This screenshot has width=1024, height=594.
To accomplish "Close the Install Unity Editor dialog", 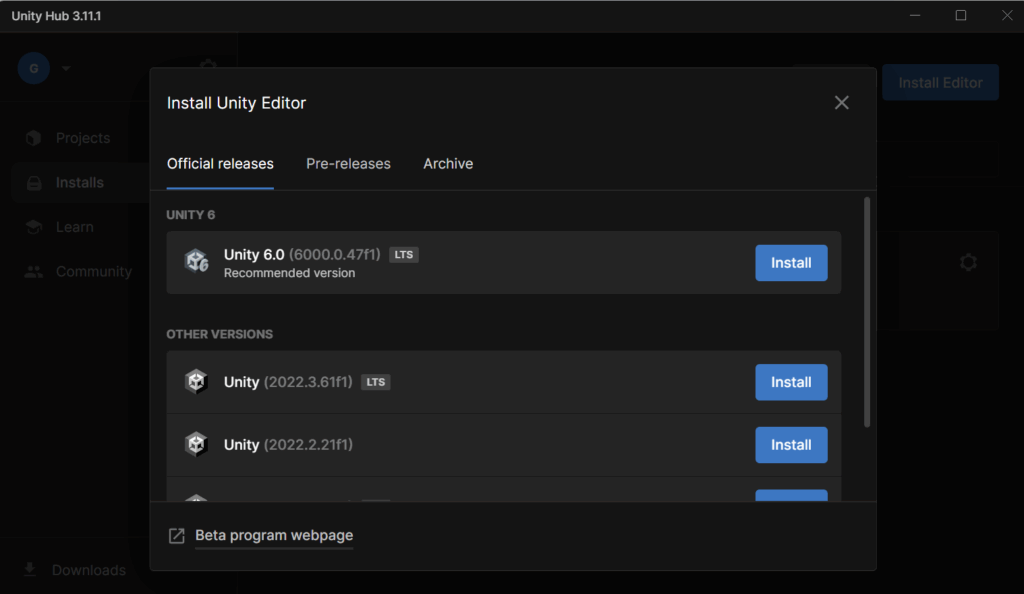I will (841, 102).
